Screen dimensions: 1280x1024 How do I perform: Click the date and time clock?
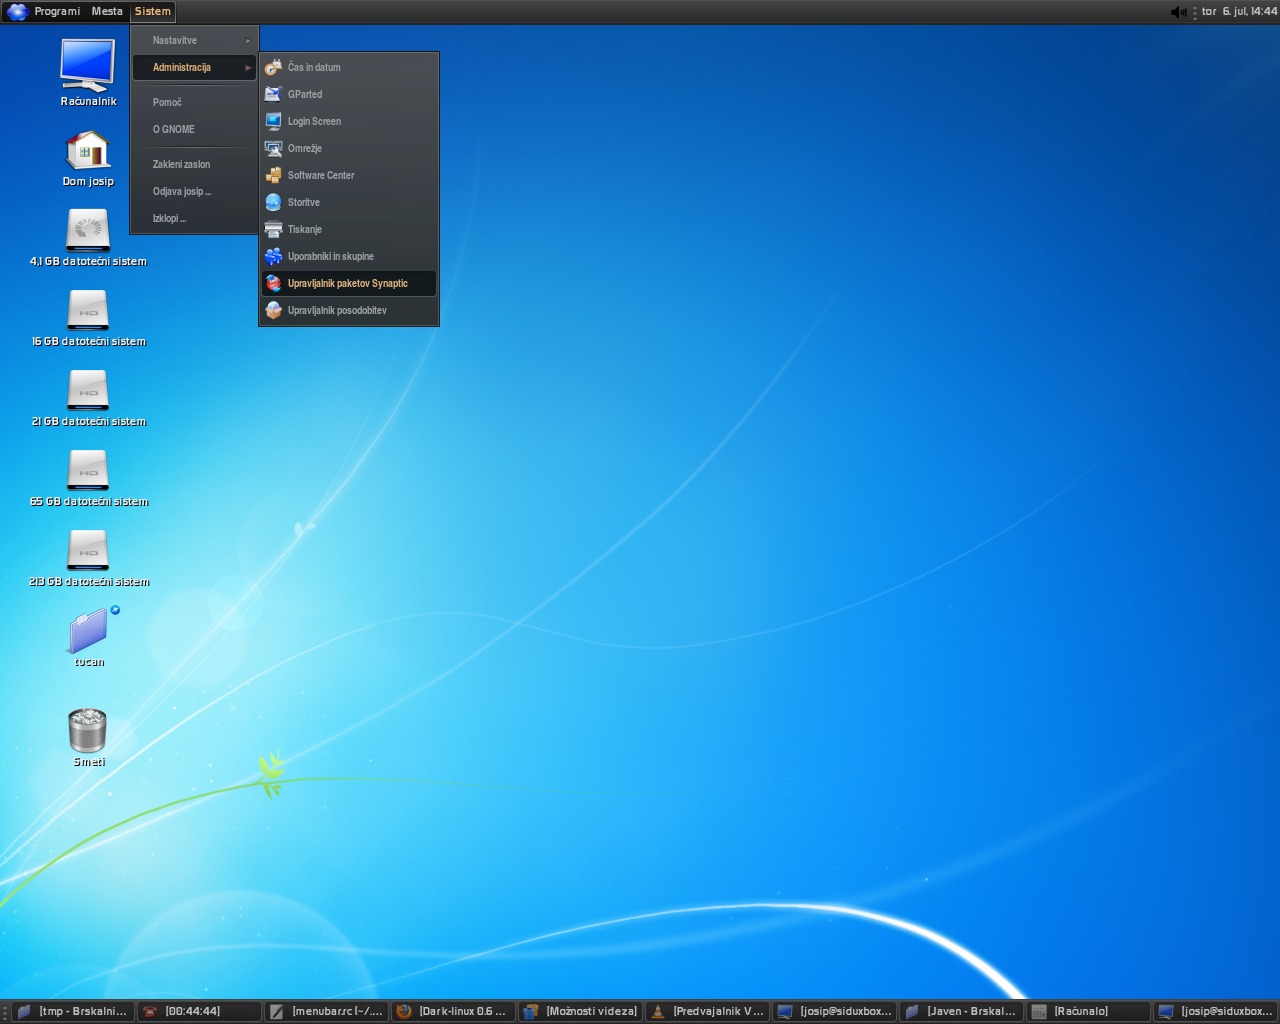click(x=1239, y=12)
